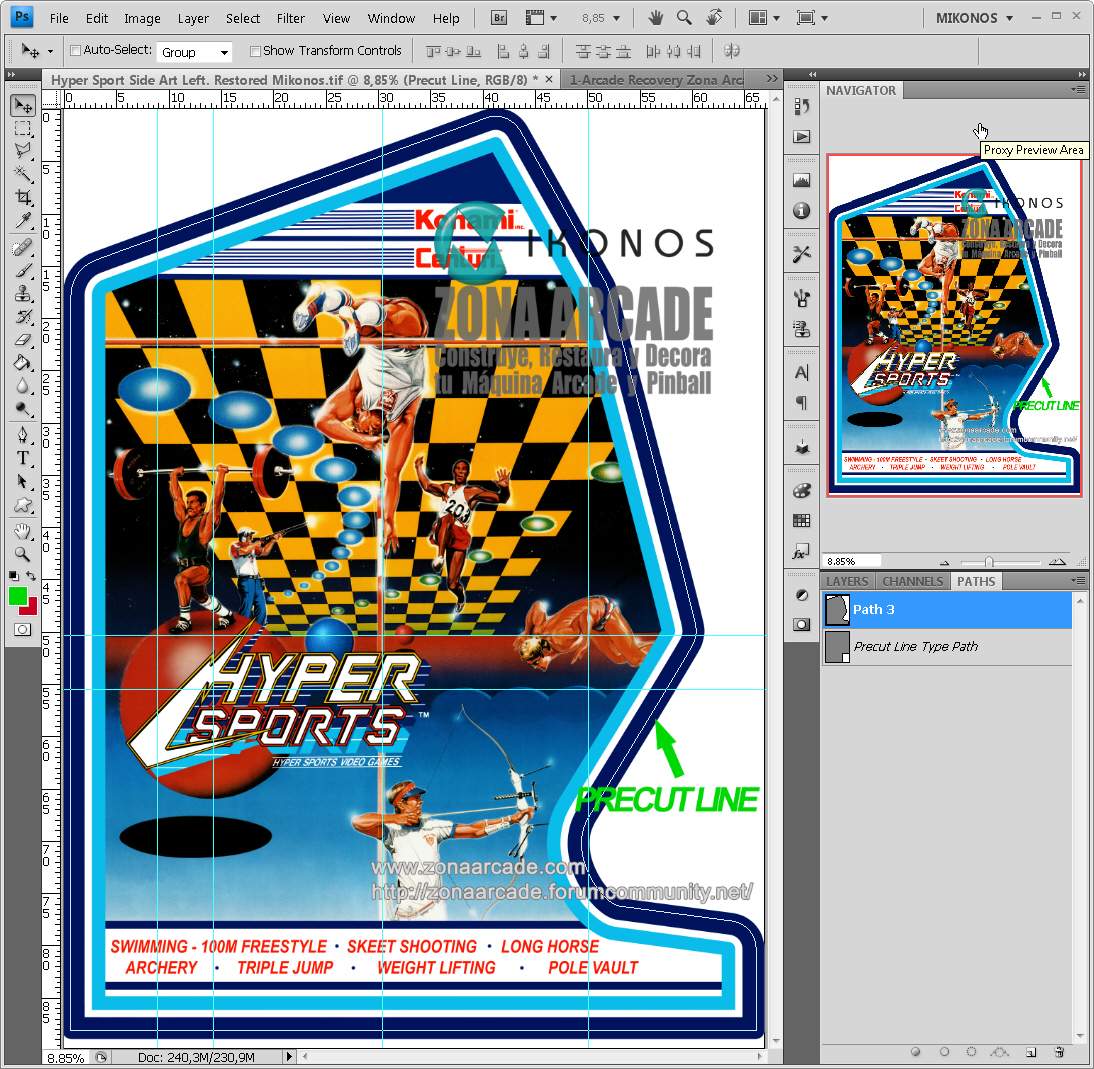Viewport: 1094px width, 1069px height.
Task: Switch to the Channels tab
Action: 911,581
